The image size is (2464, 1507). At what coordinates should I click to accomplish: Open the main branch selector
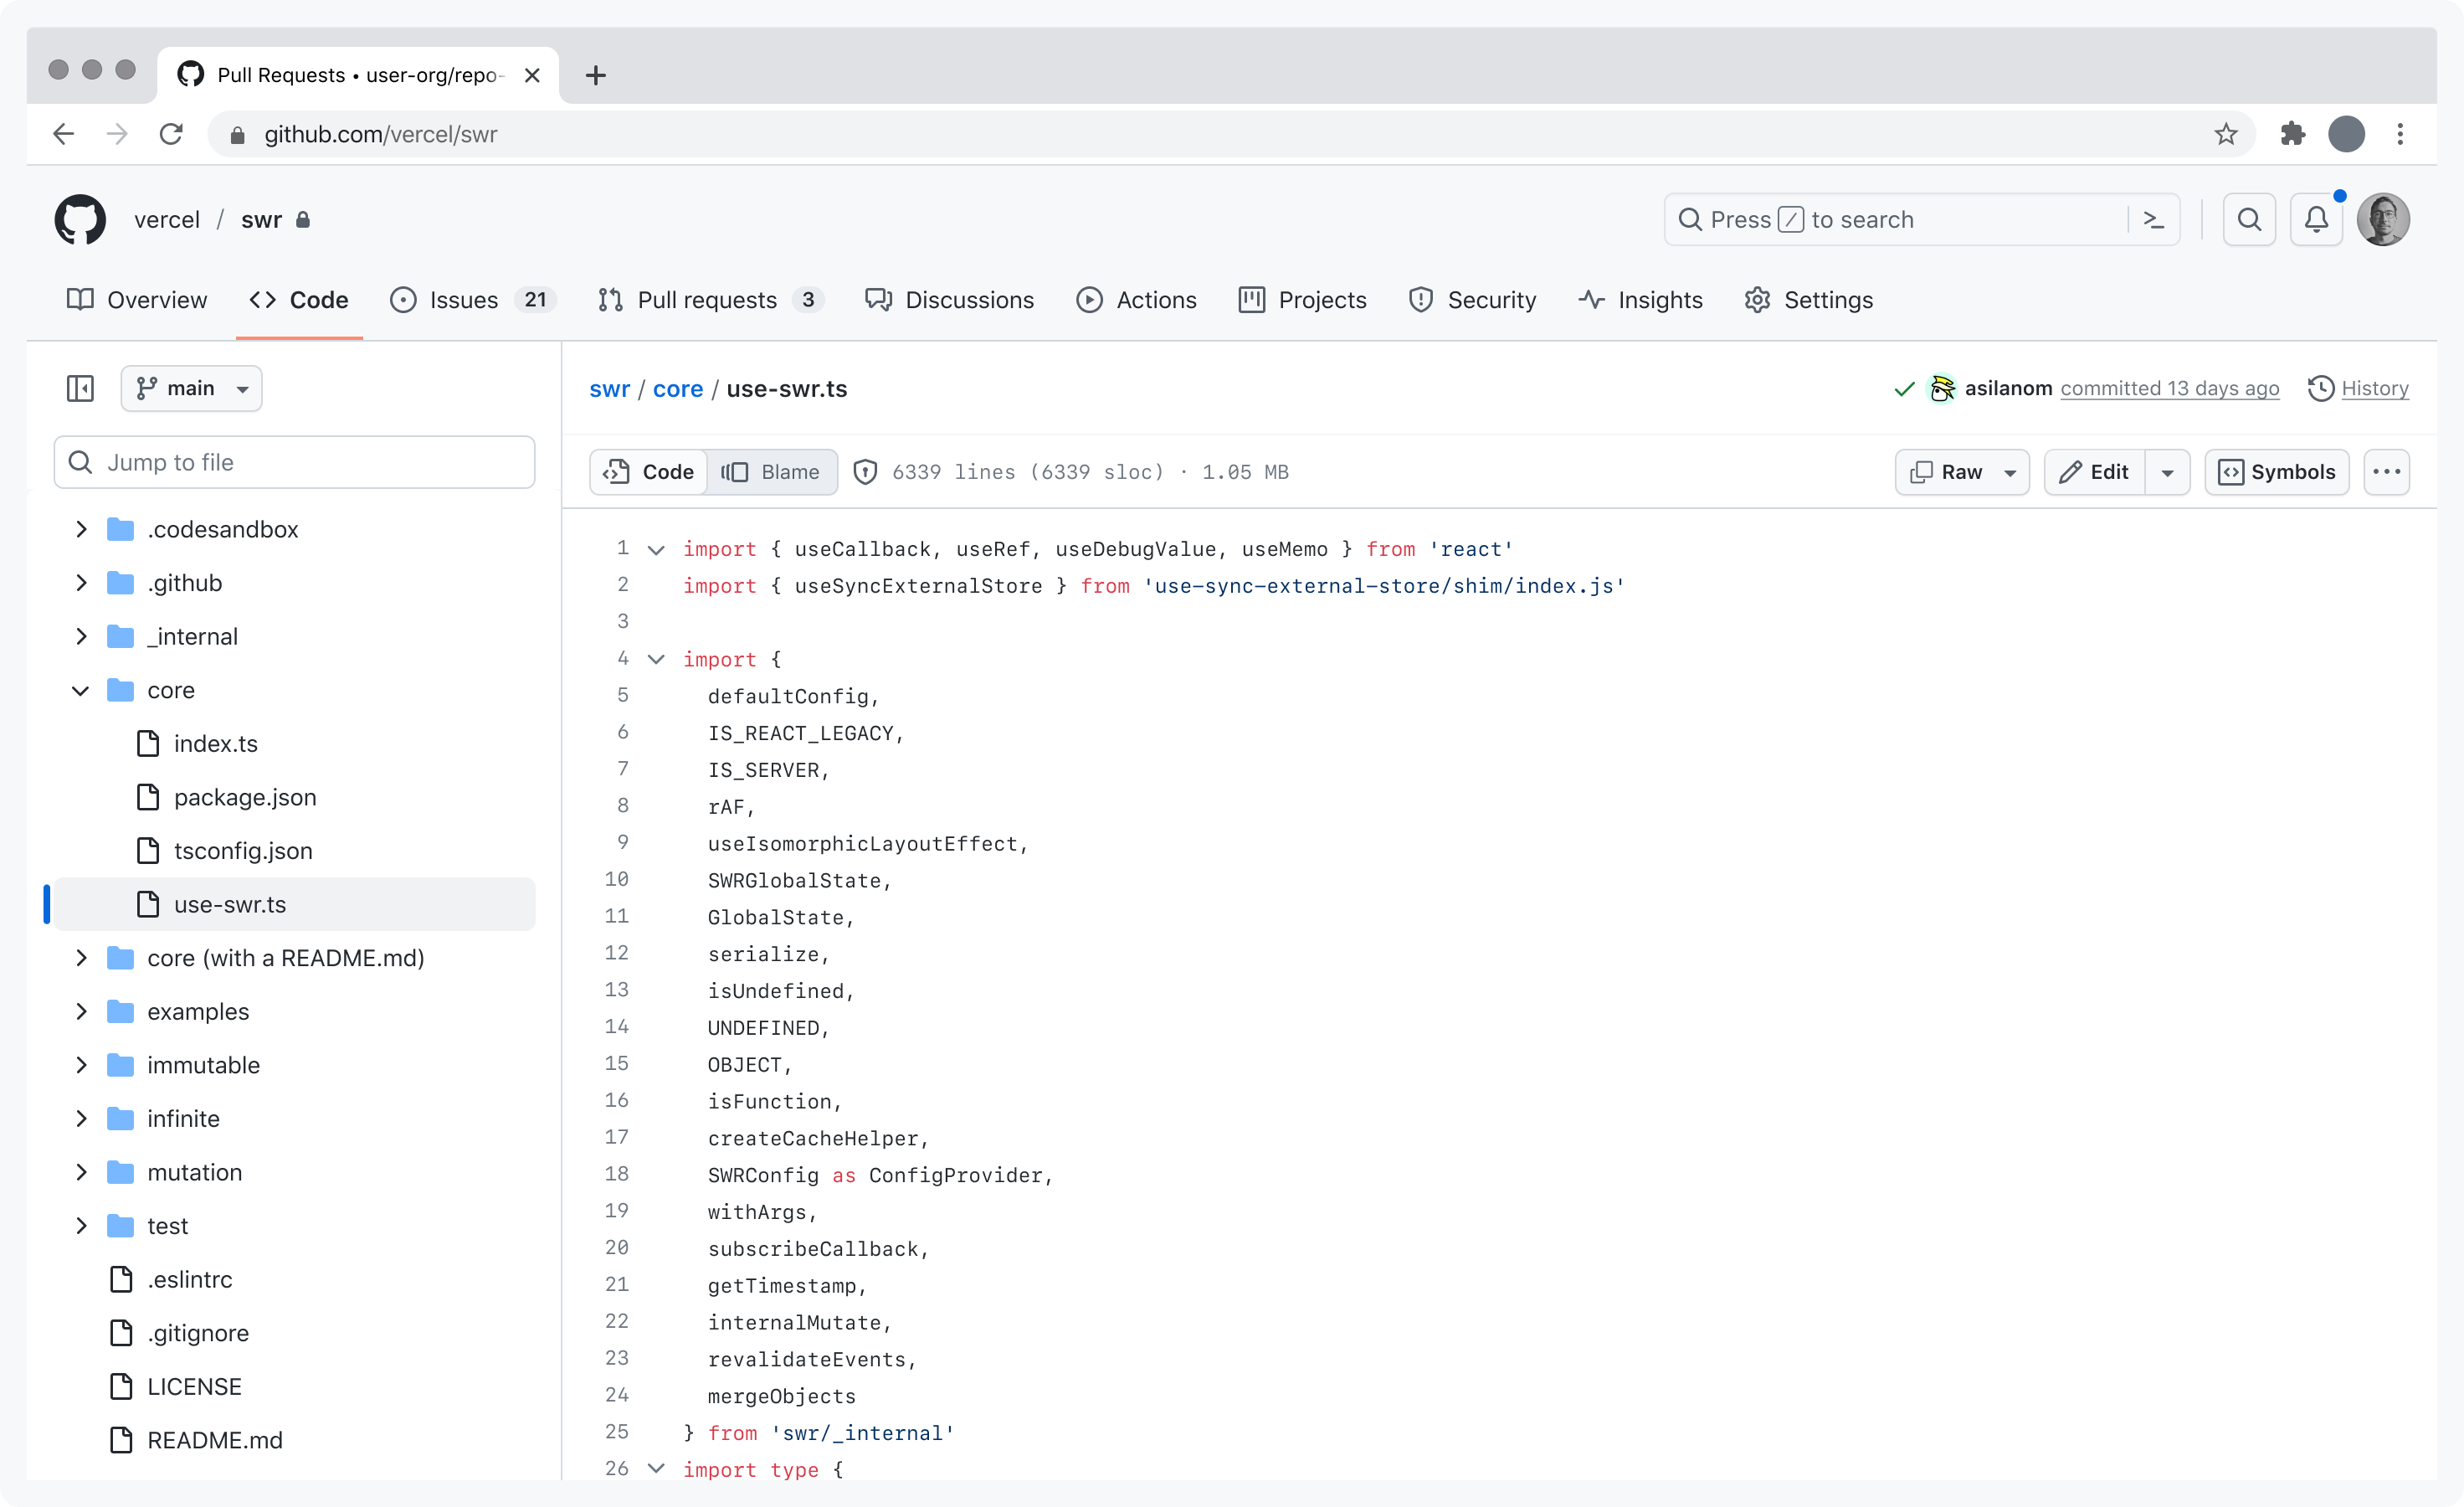click(x=191, y=388)
